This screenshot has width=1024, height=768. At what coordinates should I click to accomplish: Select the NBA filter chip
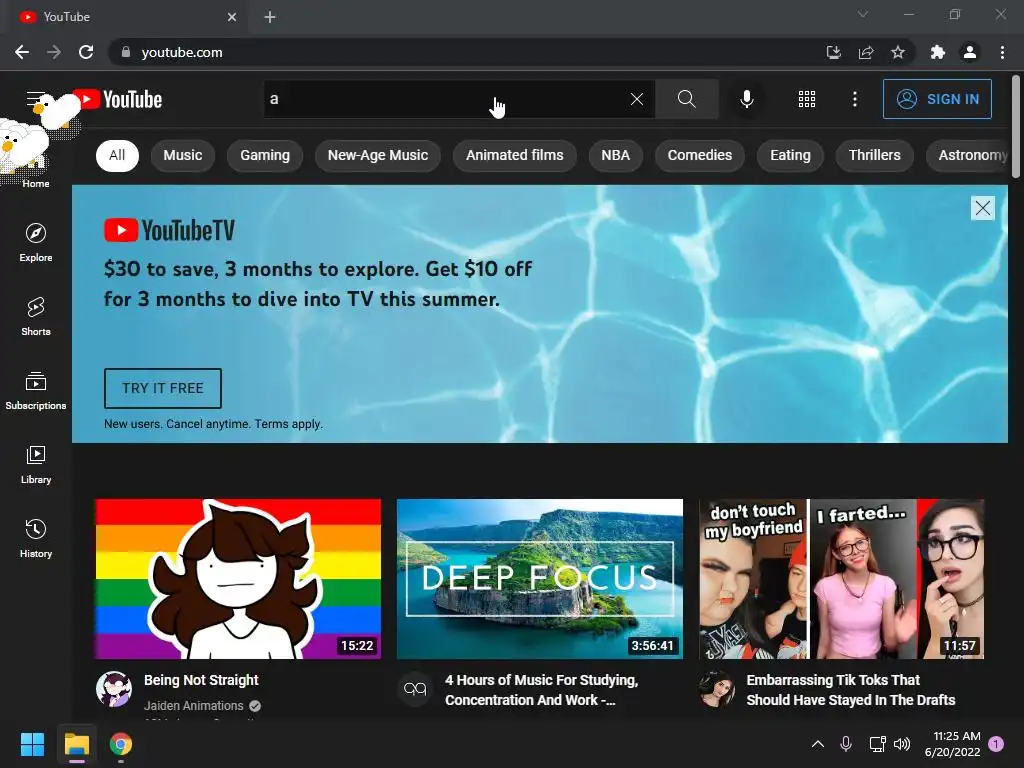tap(616, 155)
